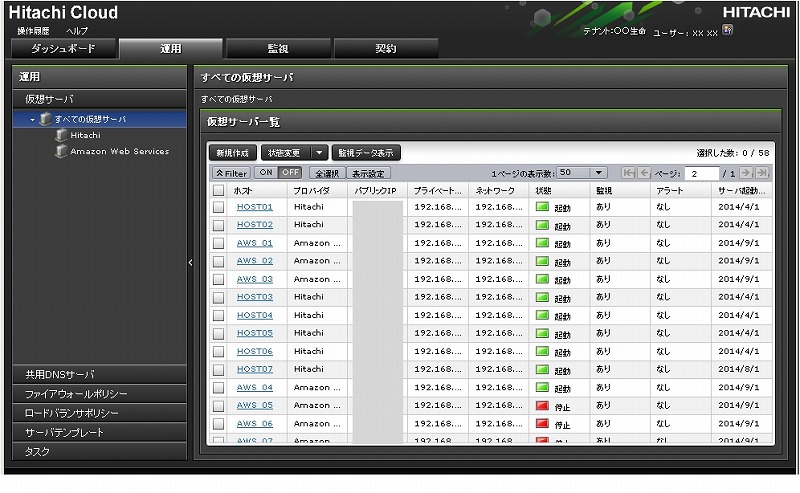800x493 pixels.
Task: Open the AWS_04 server link
Action: click(x=255, y=387)
